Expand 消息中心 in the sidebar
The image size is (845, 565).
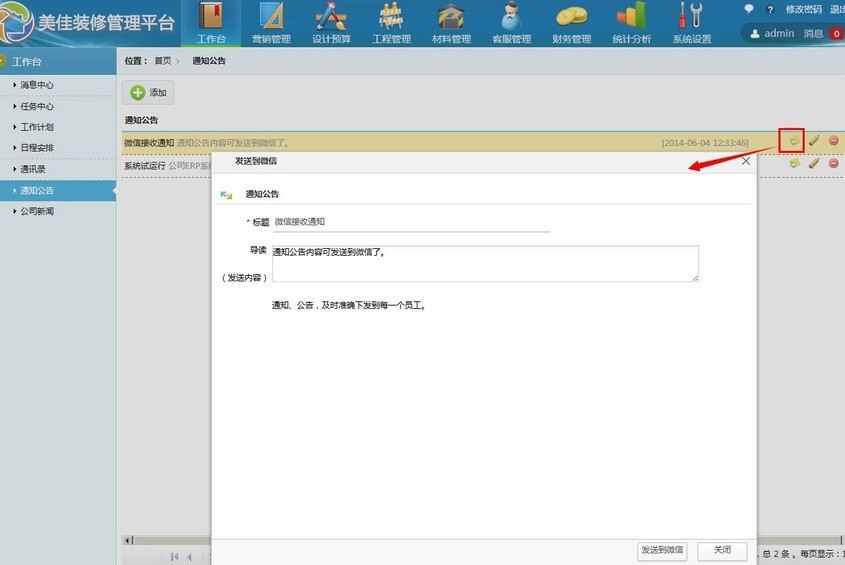pyautogui.click(x=37, y=85)
